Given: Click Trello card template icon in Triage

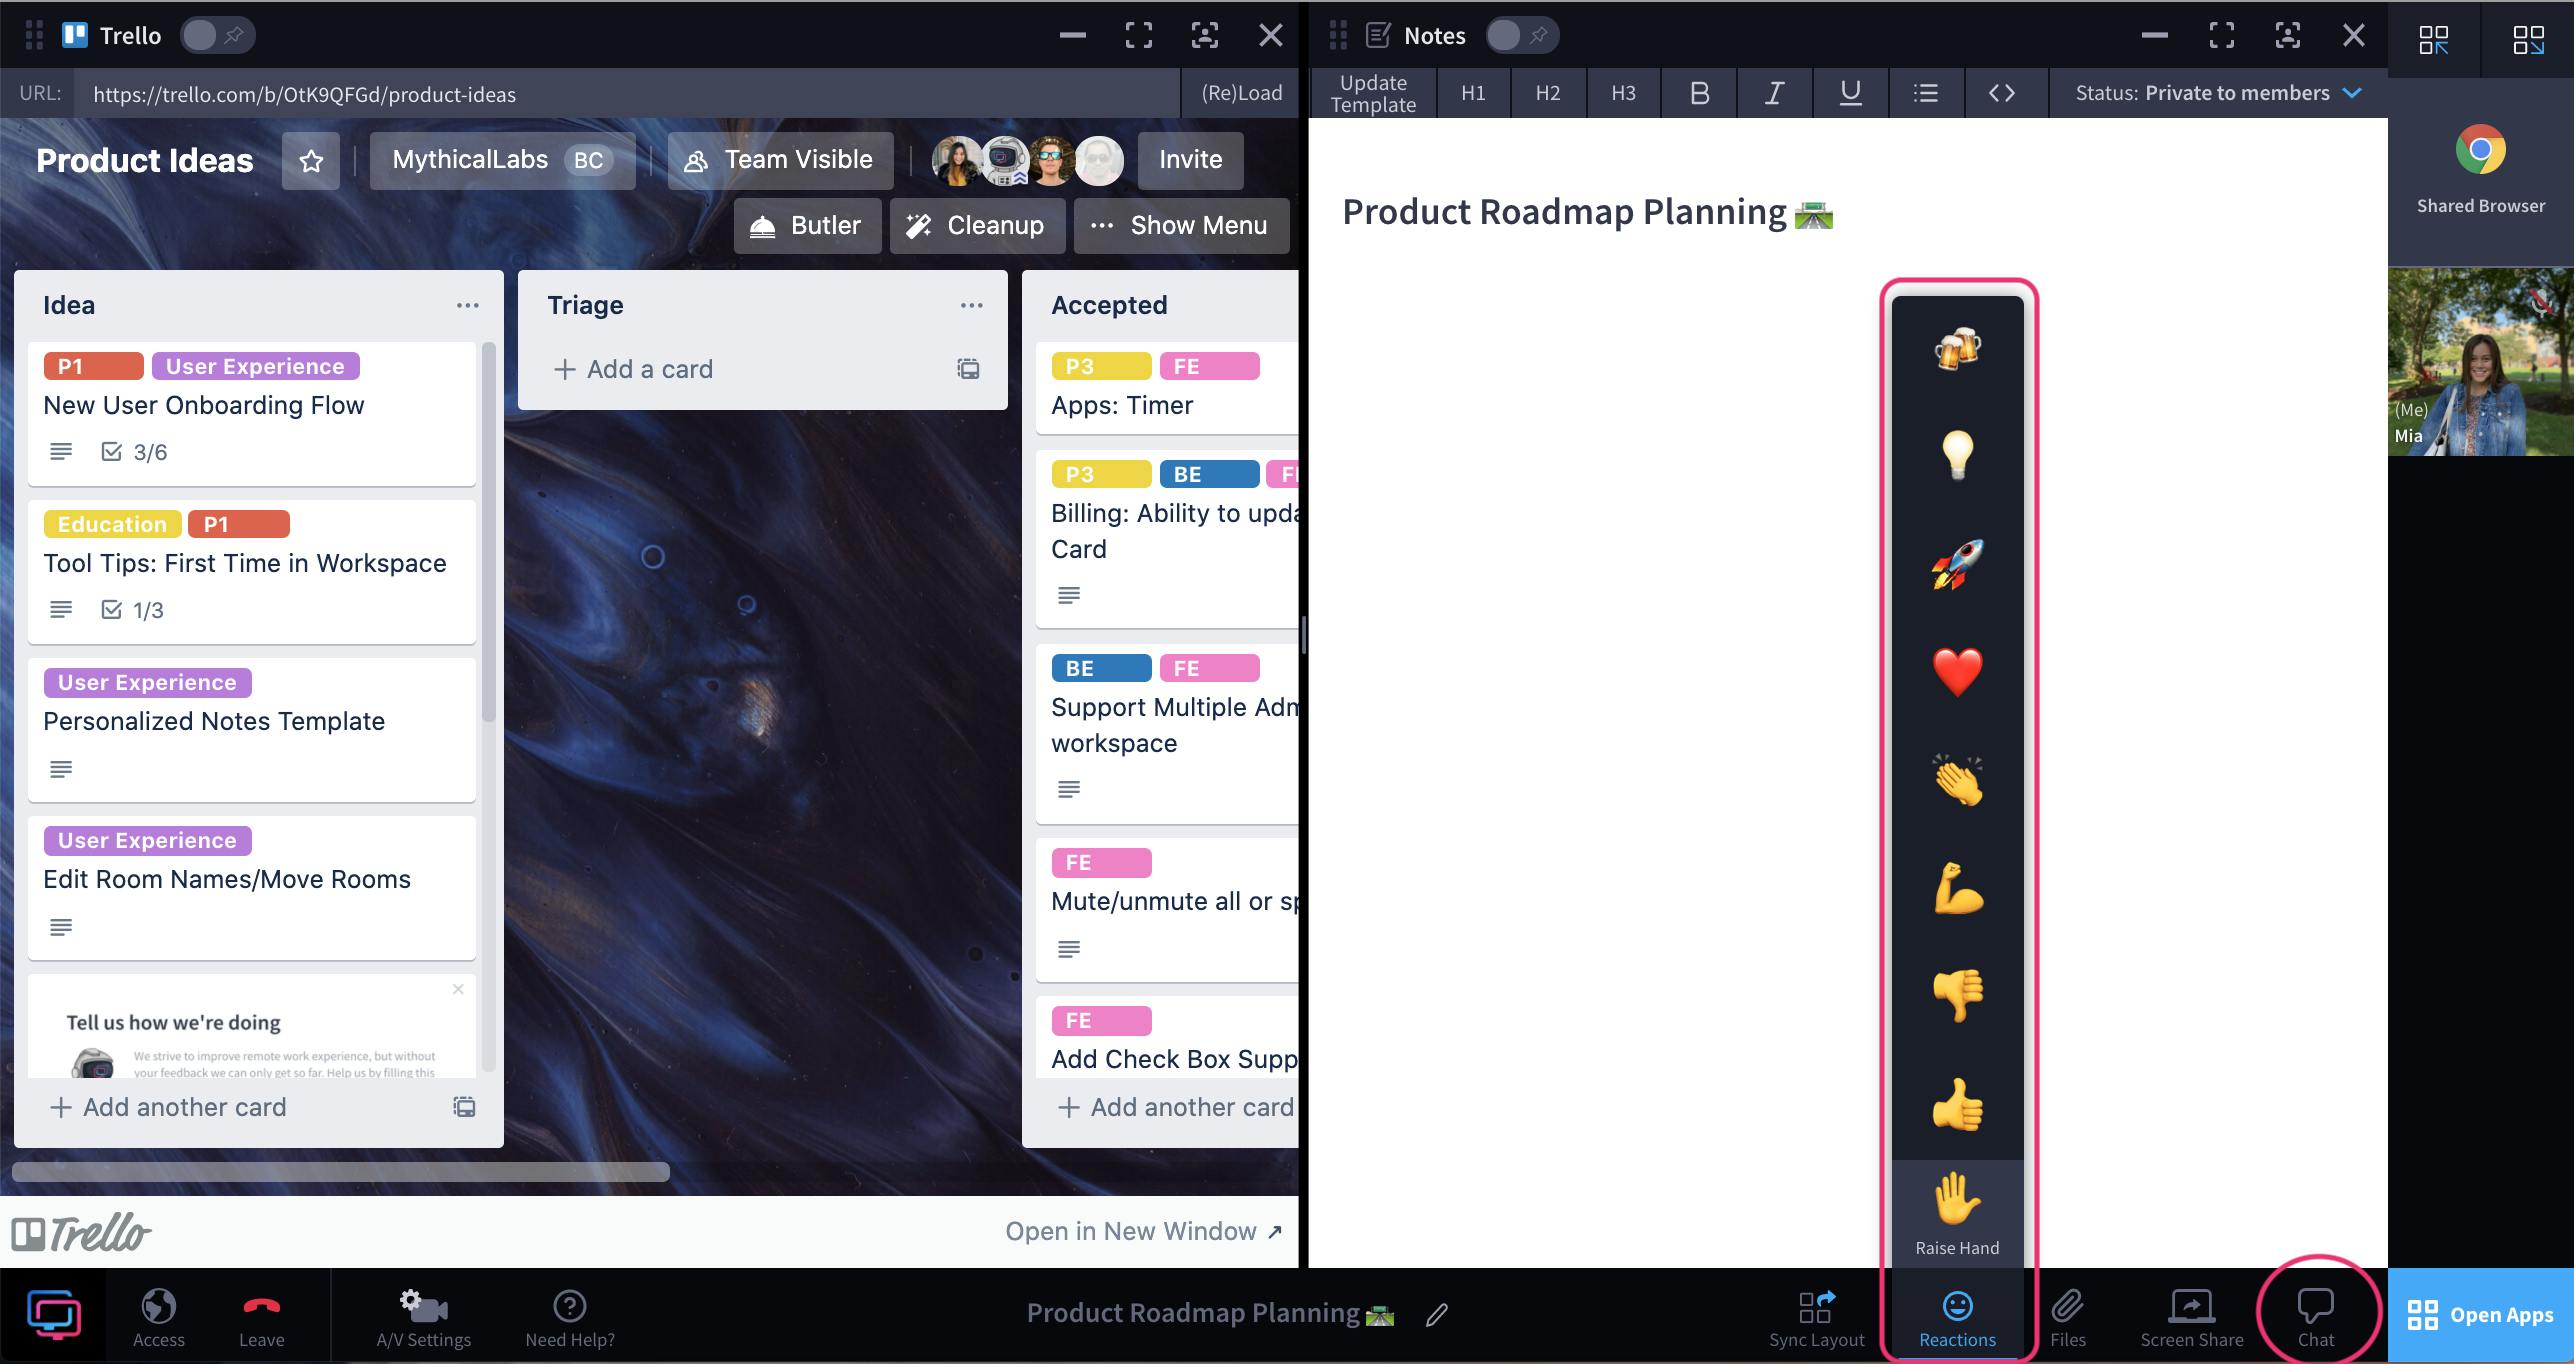Looking at the screenshot, I should click(x=968, y=369).
